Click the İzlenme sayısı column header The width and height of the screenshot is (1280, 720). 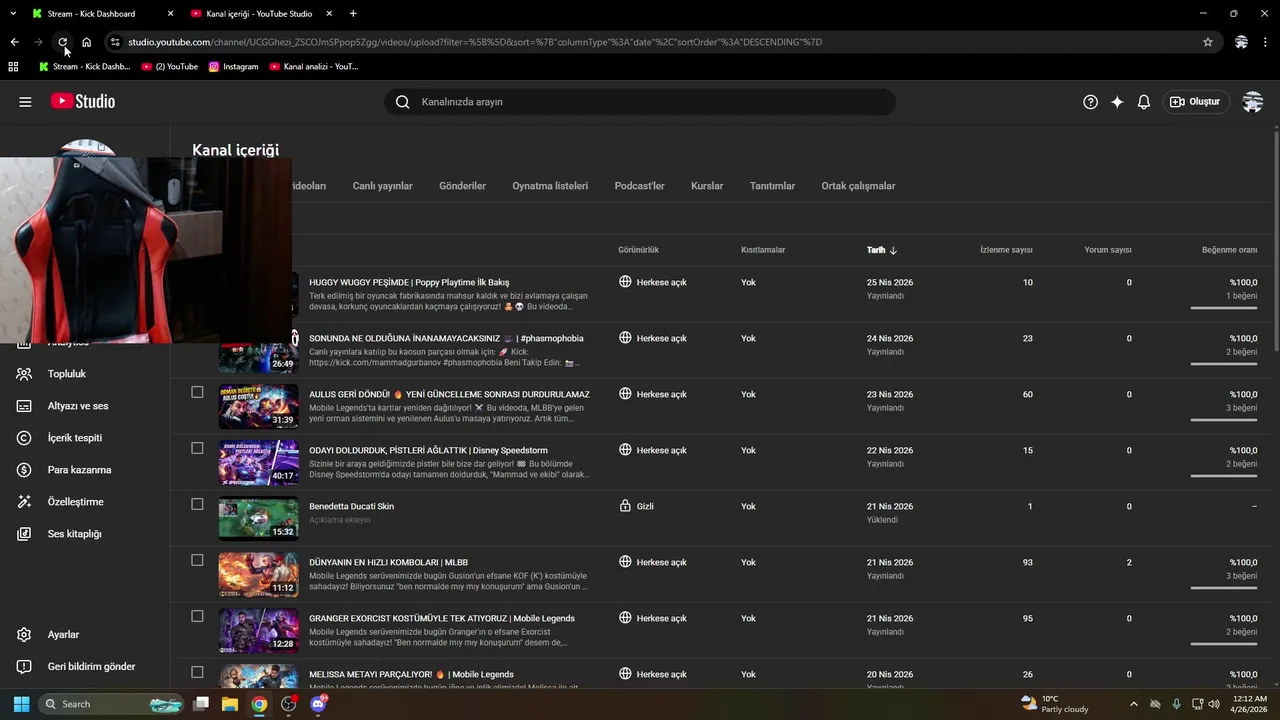1006,250
